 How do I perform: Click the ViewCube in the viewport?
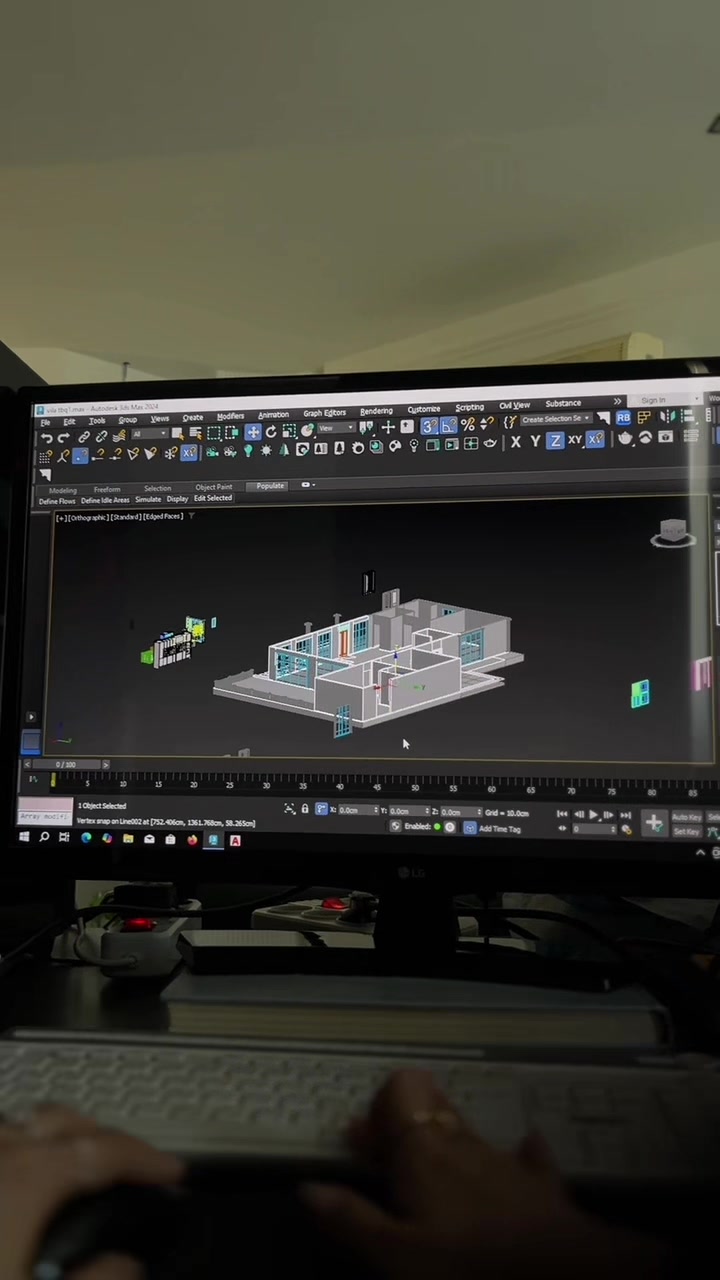(673, 533)
